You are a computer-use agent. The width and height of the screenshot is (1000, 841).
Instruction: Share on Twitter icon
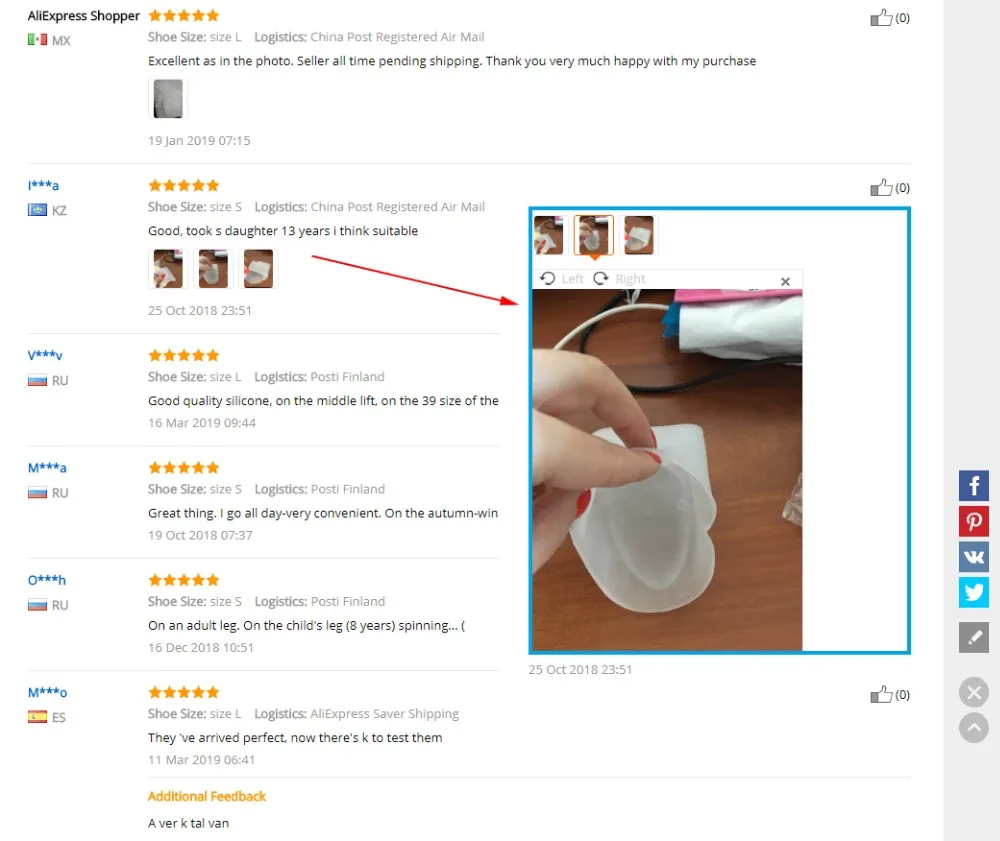[x=973, y=593]
